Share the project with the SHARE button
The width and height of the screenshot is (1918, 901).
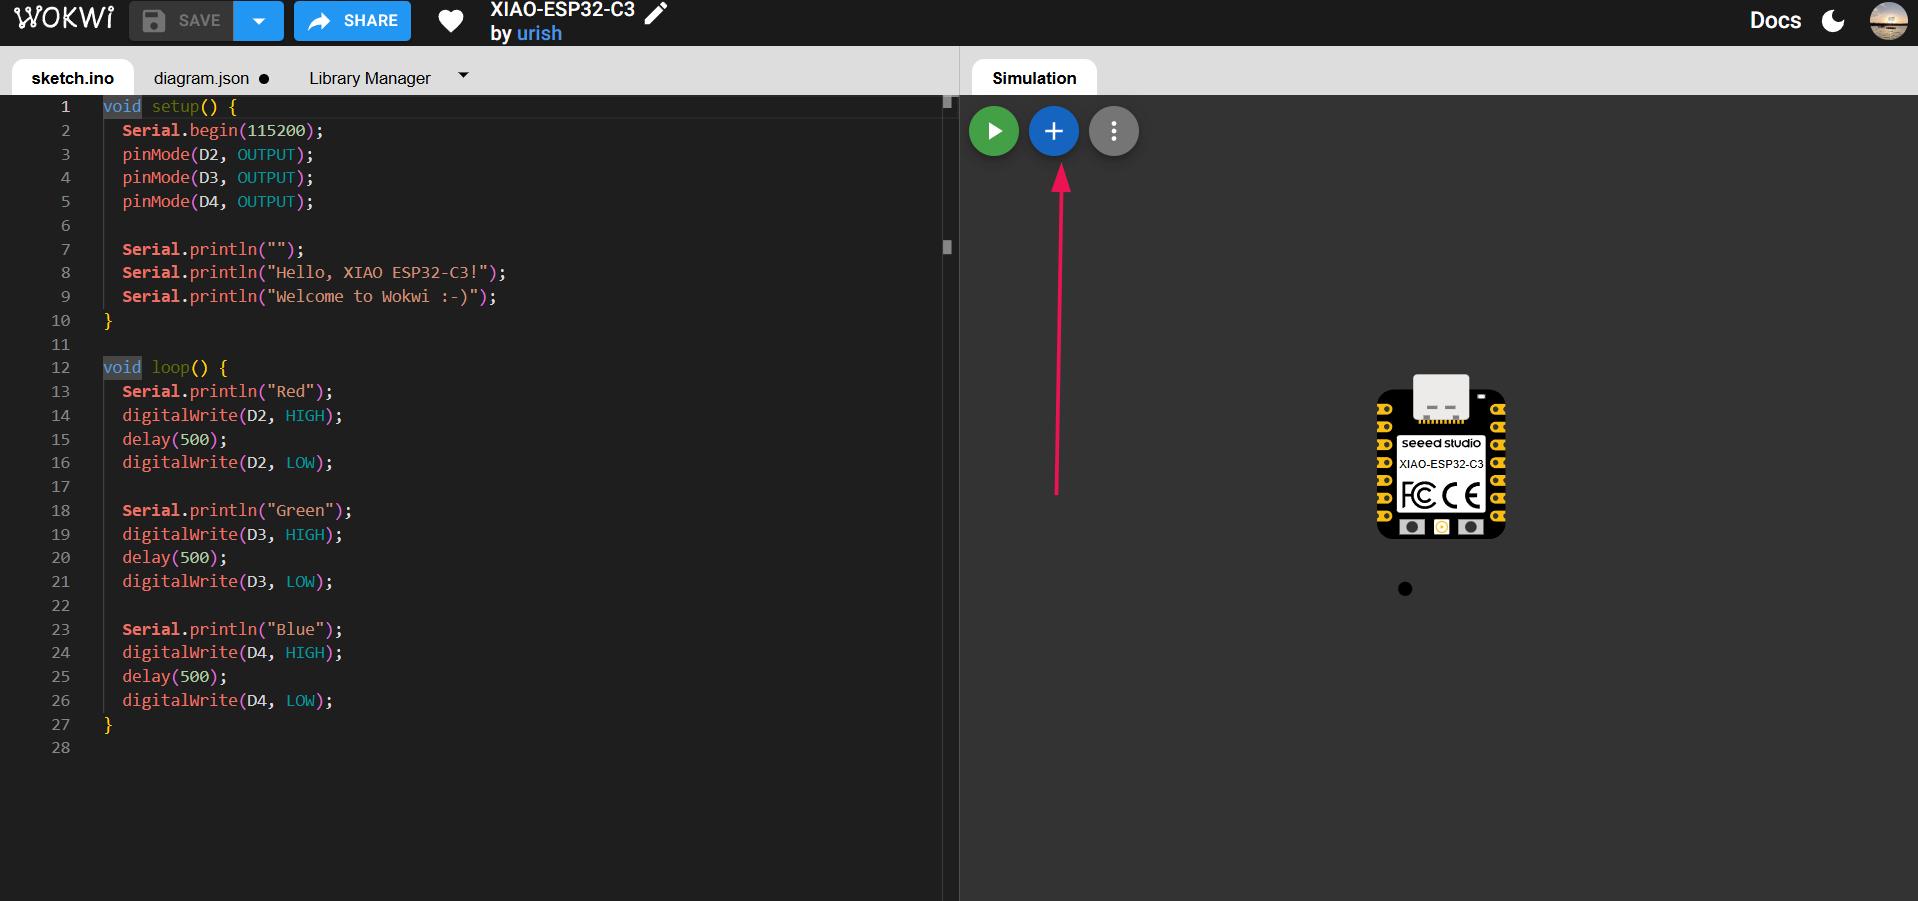(352, 21)
